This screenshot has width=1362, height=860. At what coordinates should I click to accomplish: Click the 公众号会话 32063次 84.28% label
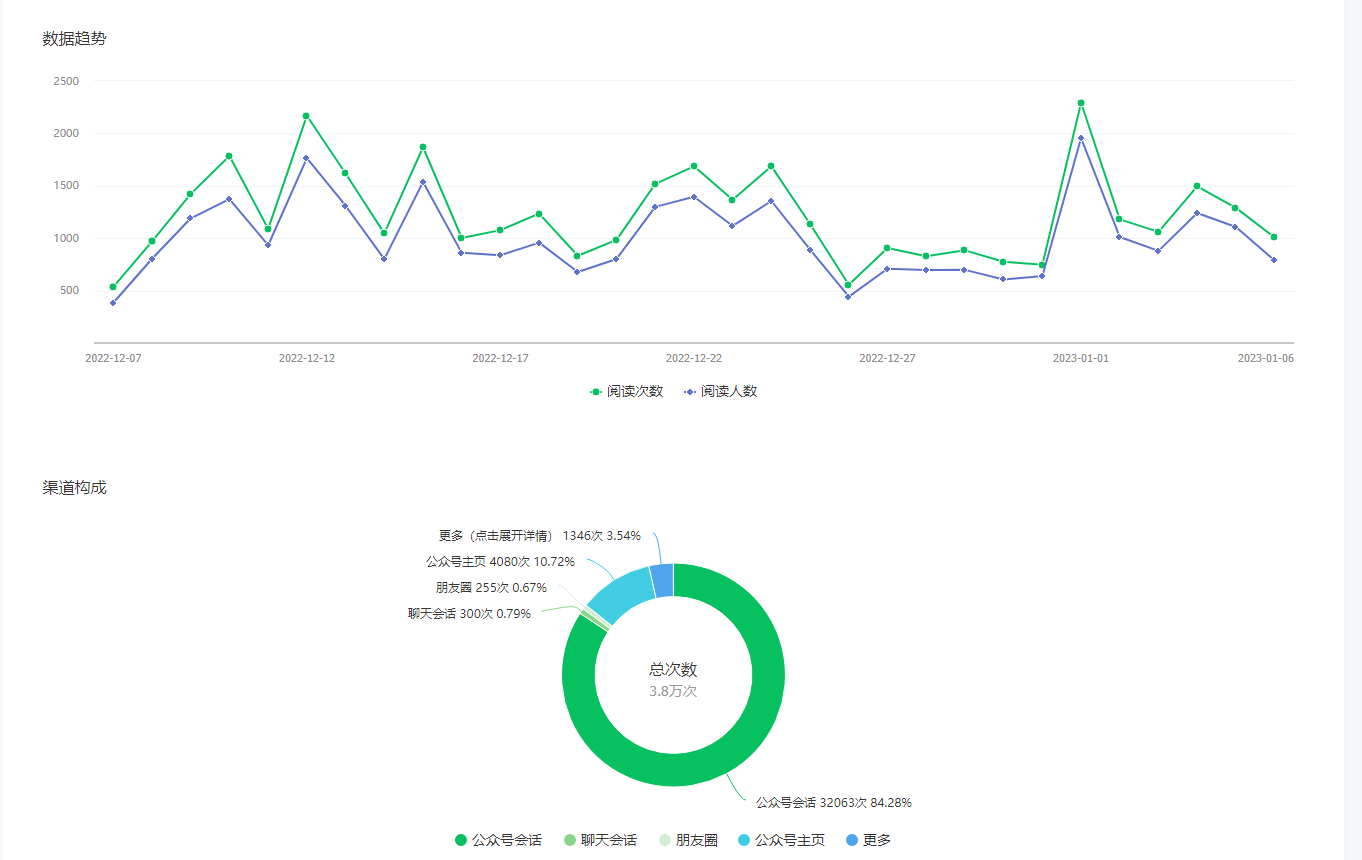point(833,802)
